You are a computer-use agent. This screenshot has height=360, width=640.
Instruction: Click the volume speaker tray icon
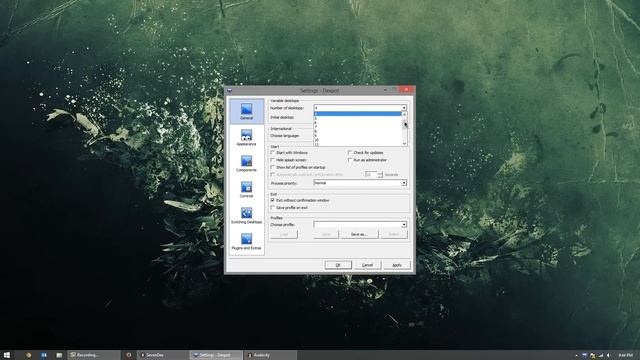(608, 356)
